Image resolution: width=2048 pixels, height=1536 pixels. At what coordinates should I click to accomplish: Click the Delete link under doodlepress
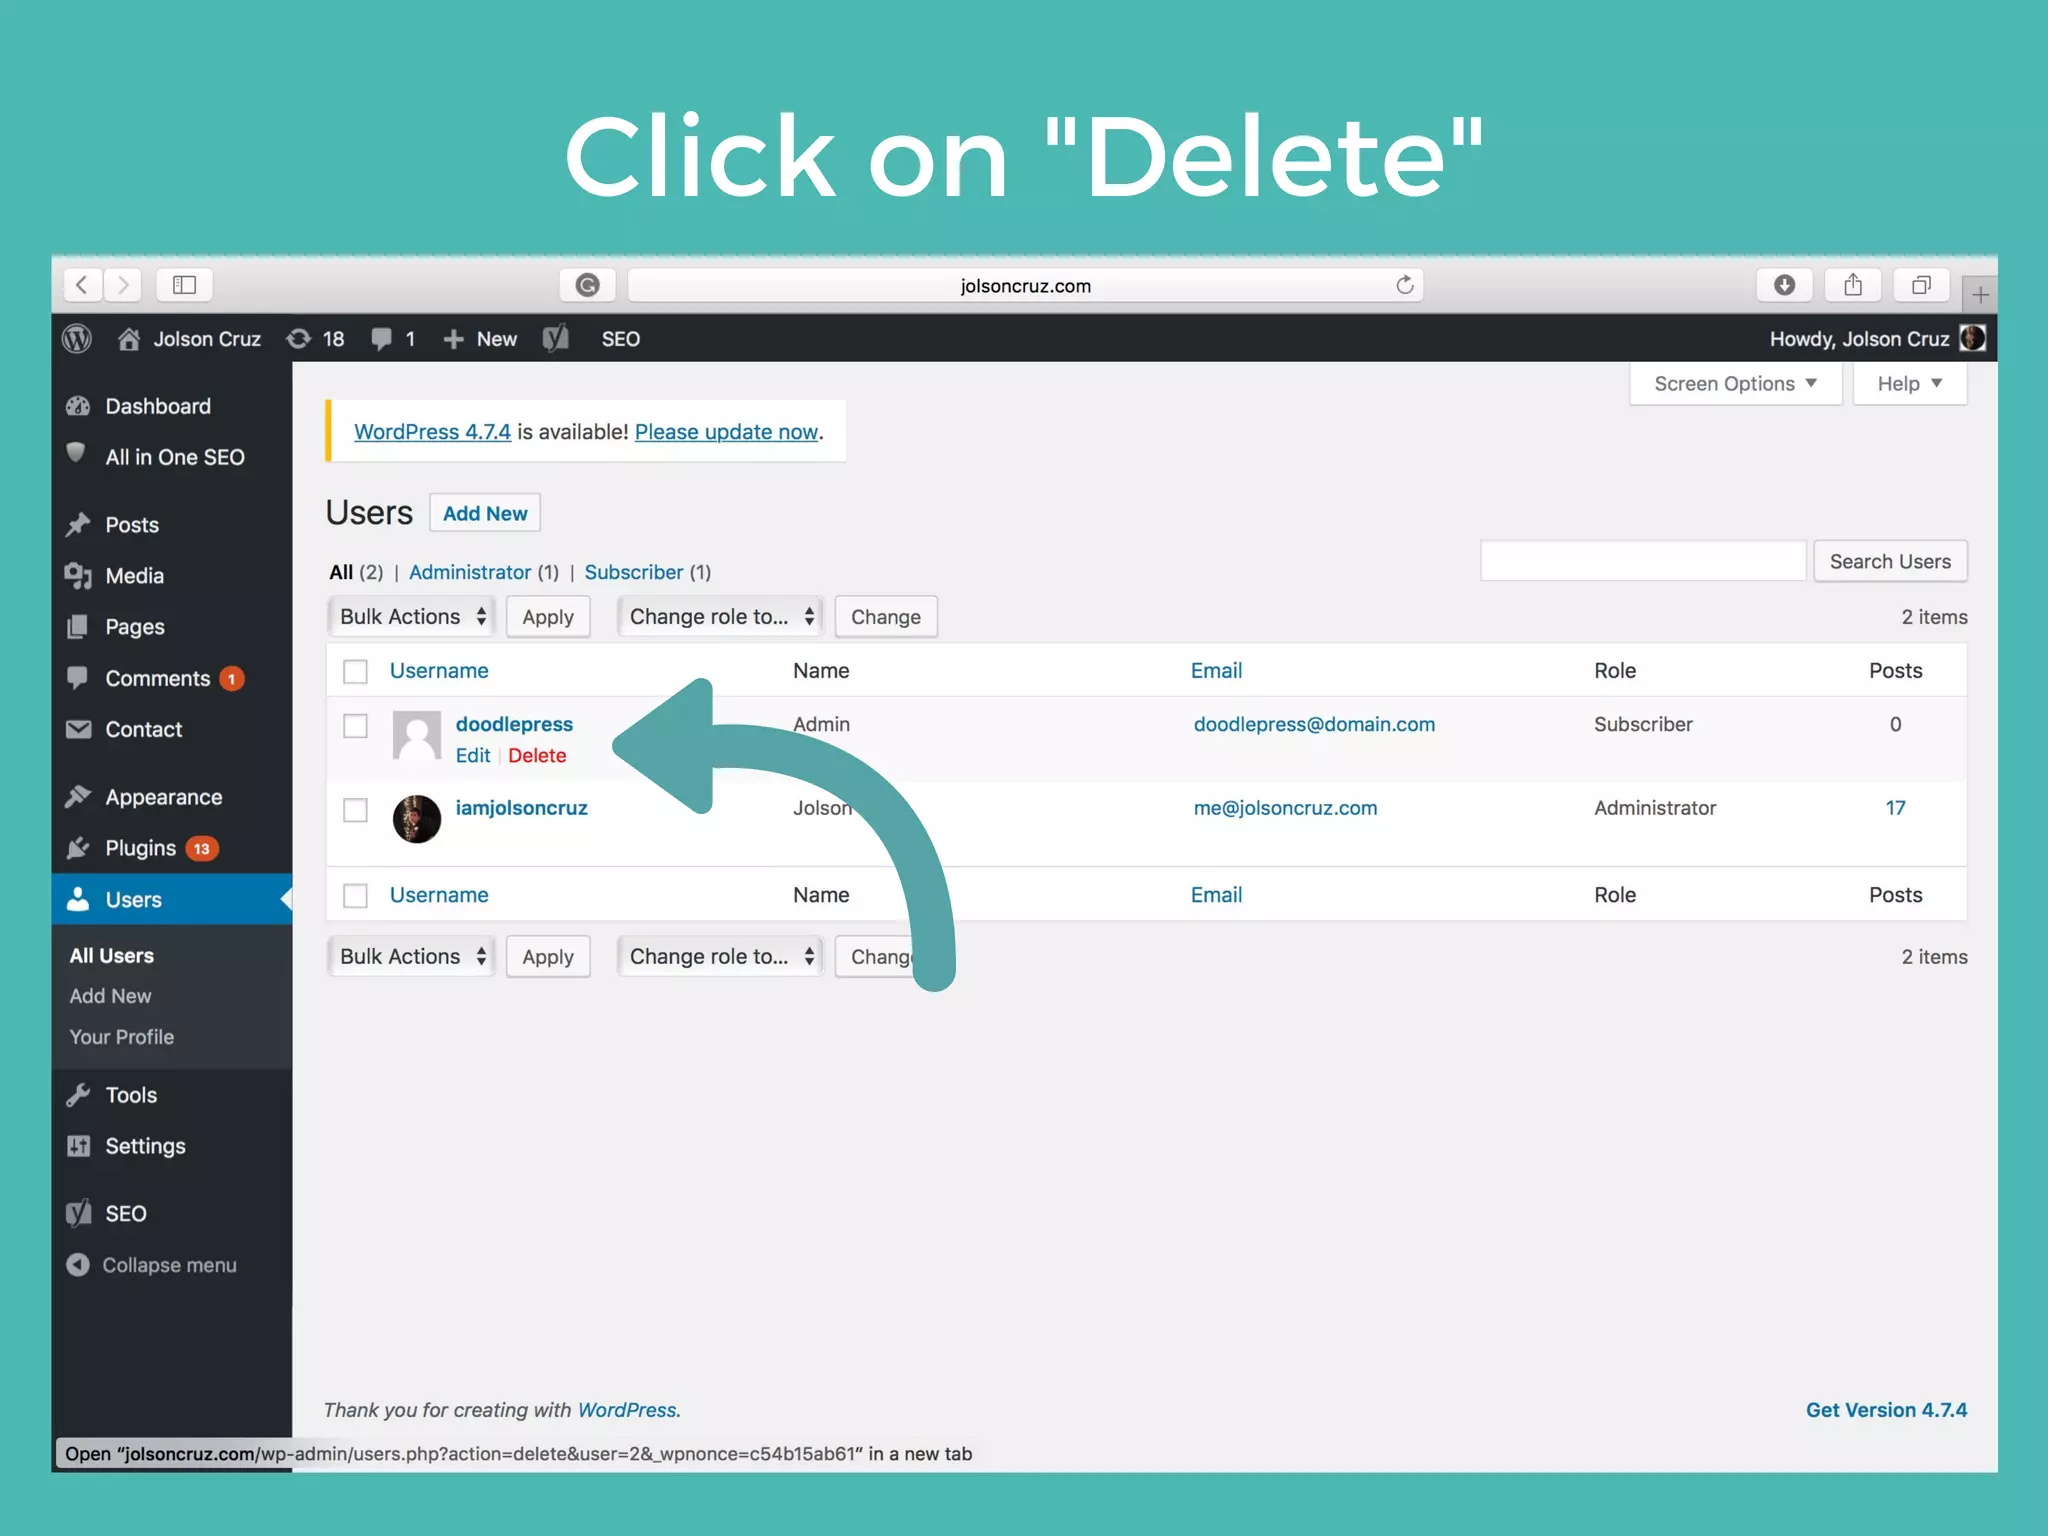537,756
